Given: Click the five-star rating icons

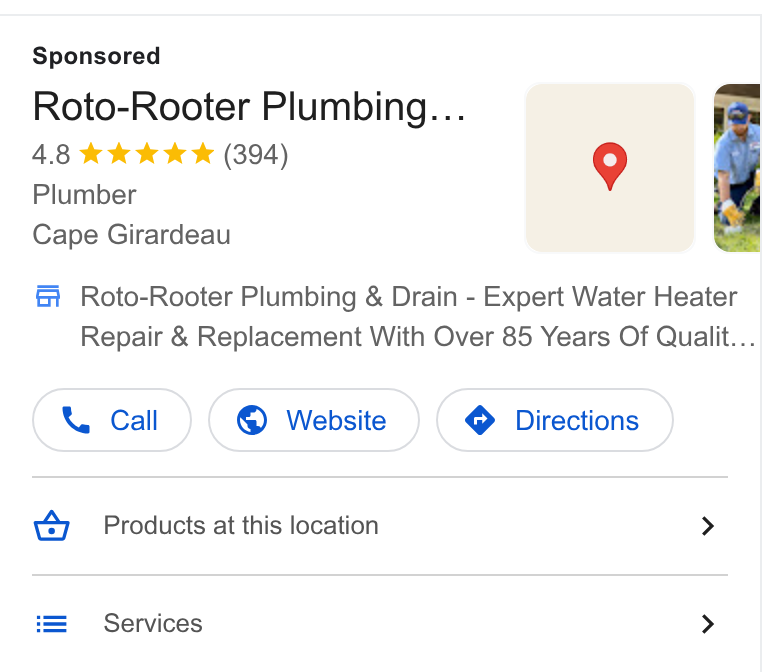Looking at the screenshot, I should click(x=146, y=154).
